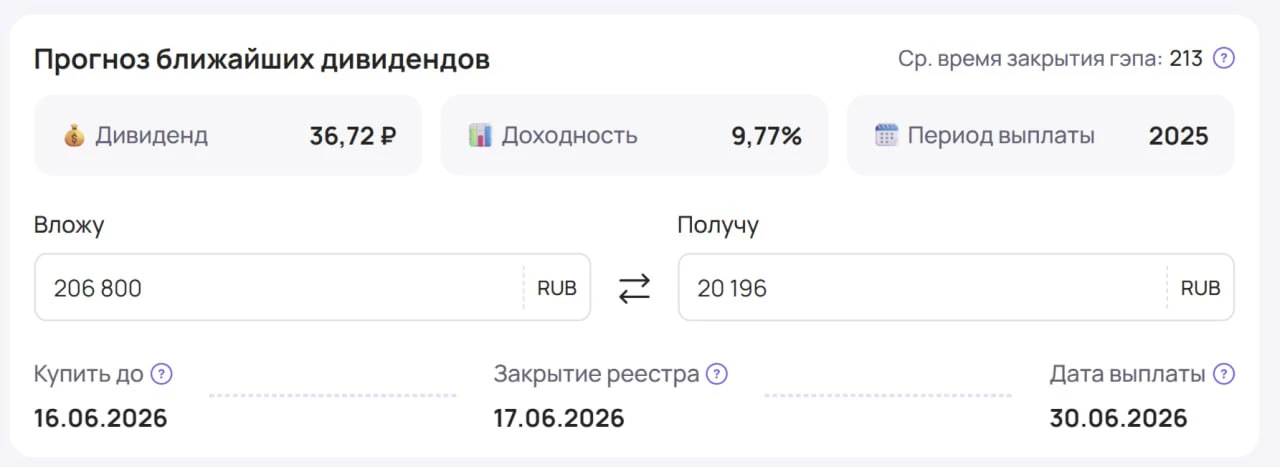Click the question mark beside Дата выплаты

coord(1223,374)
